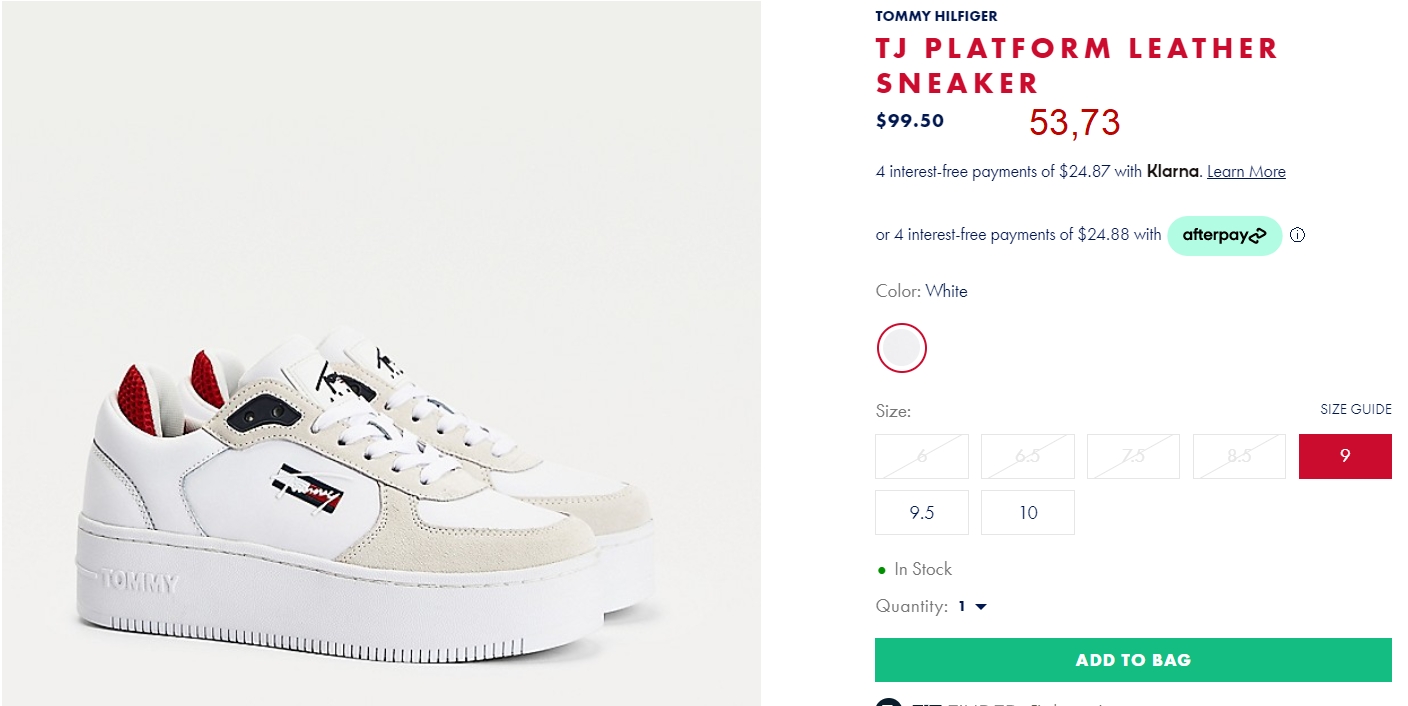Open the SIZE GUIDE link
This screenshot has width=1408, height=706.
1356,409
